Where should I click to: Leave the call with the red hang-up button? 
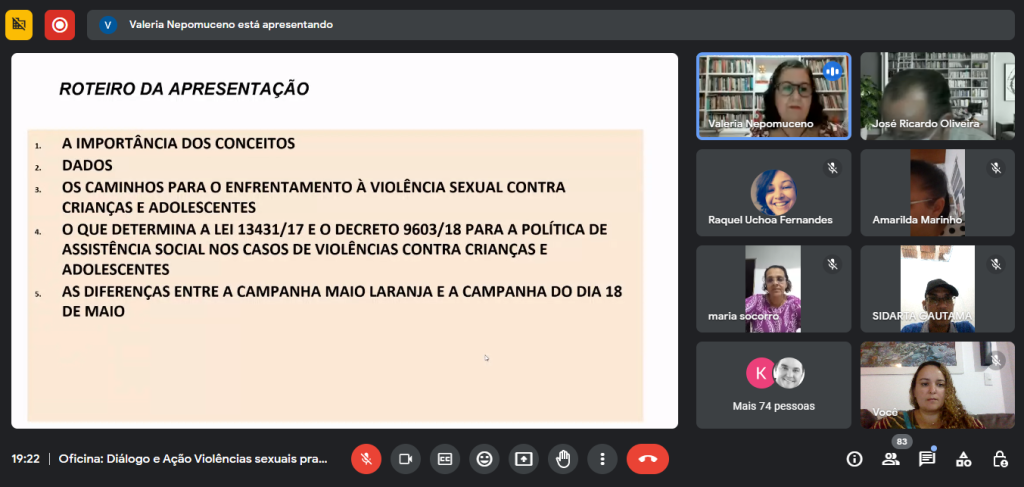pos(647,459)
